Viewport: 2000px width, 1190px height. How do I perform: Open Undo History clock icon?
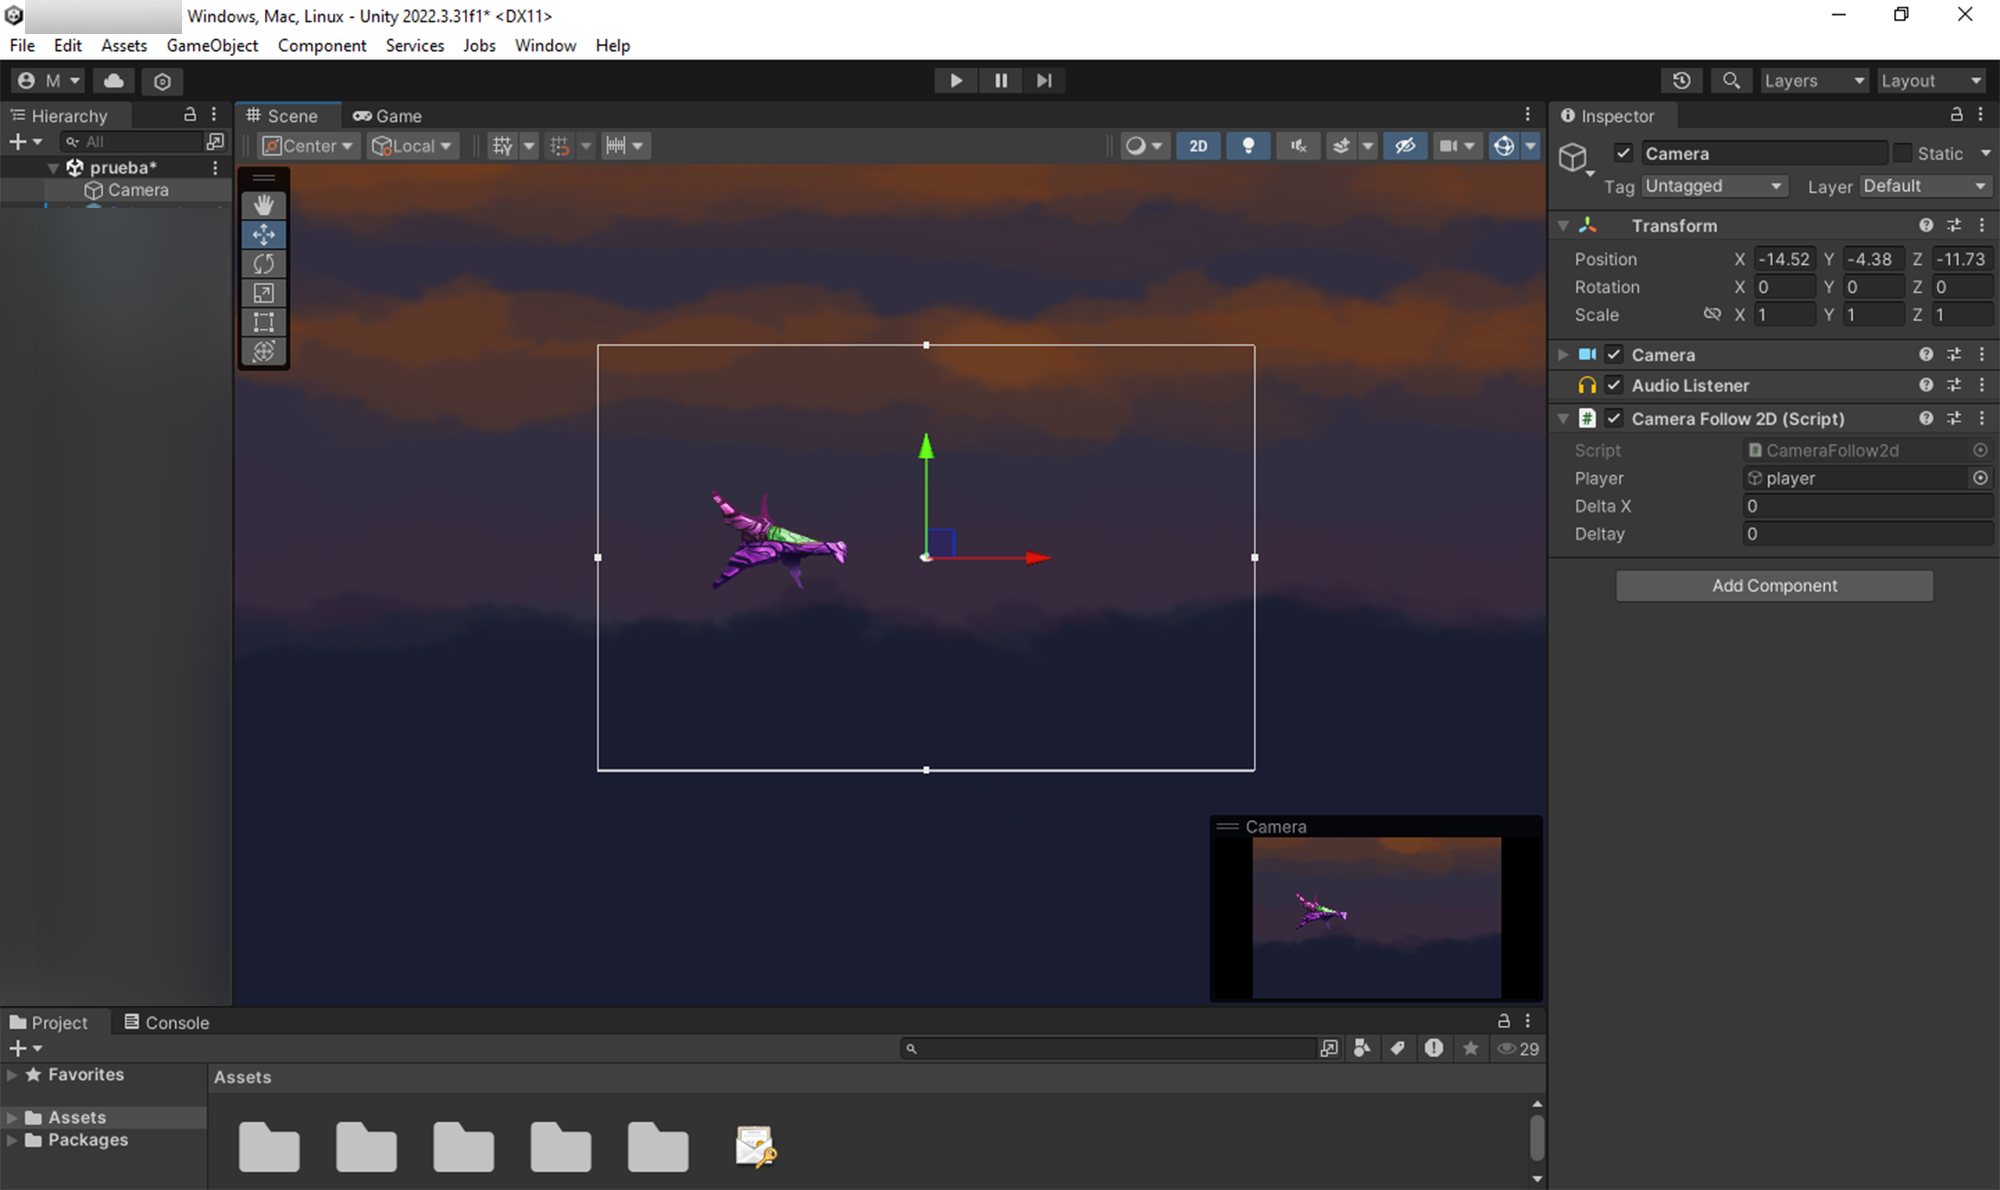1682,81
